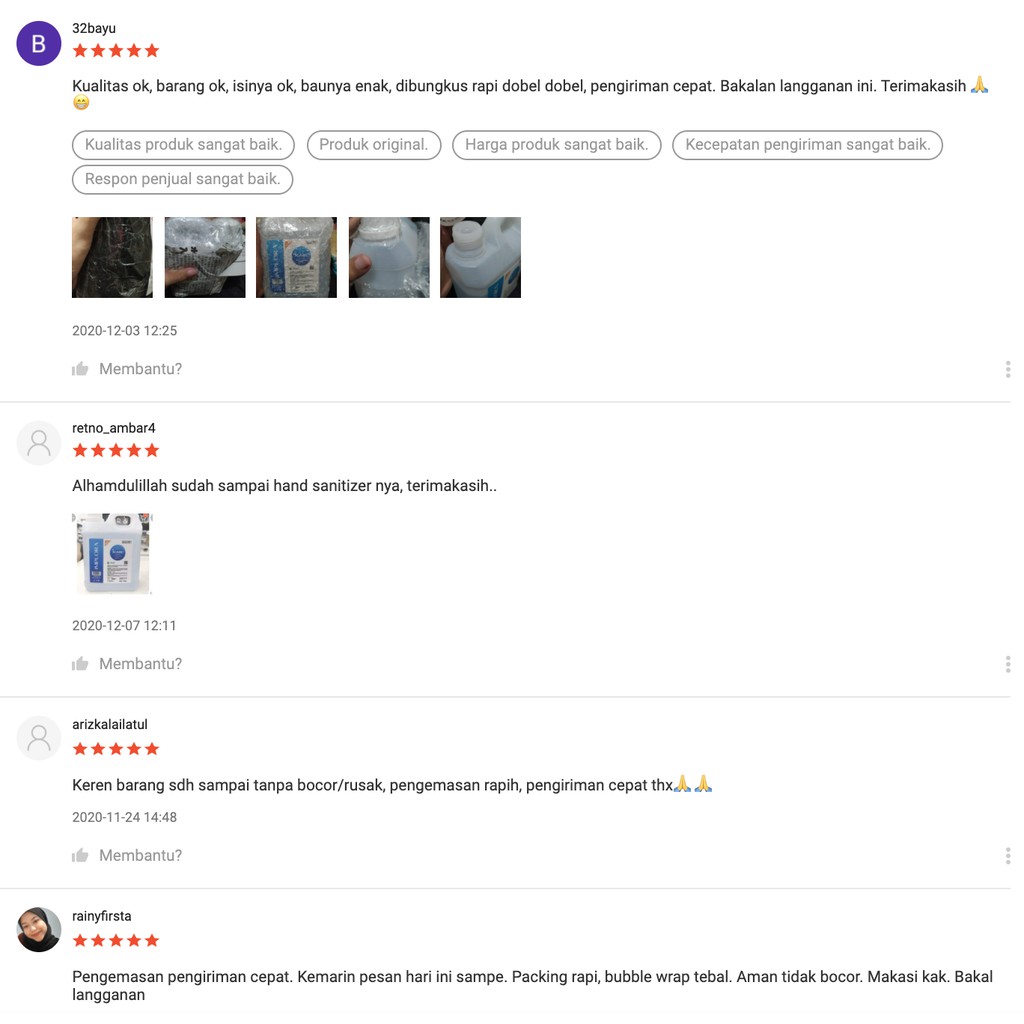Click rainyfirsta's profile photo
This screenshot has height=1024, width=1024.
tap(39, 929)
